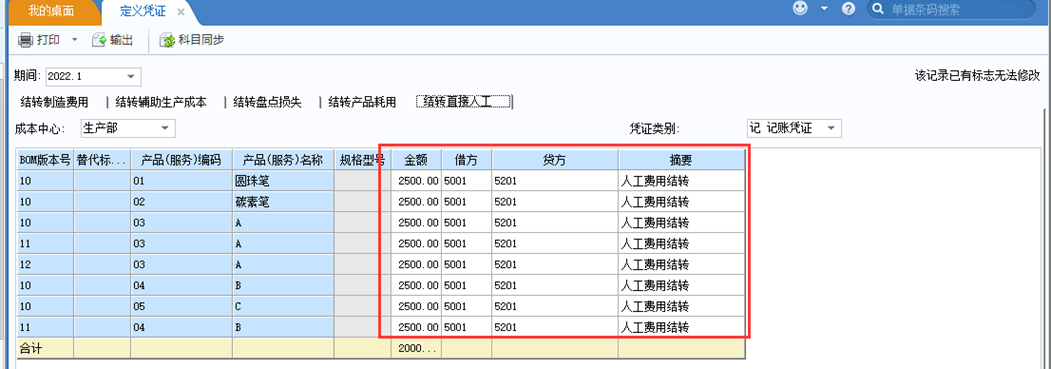The image size is (1051, 369).
Task: Click the 规格型号 column header
Action: pyautogui.click(x=362, y=159)
